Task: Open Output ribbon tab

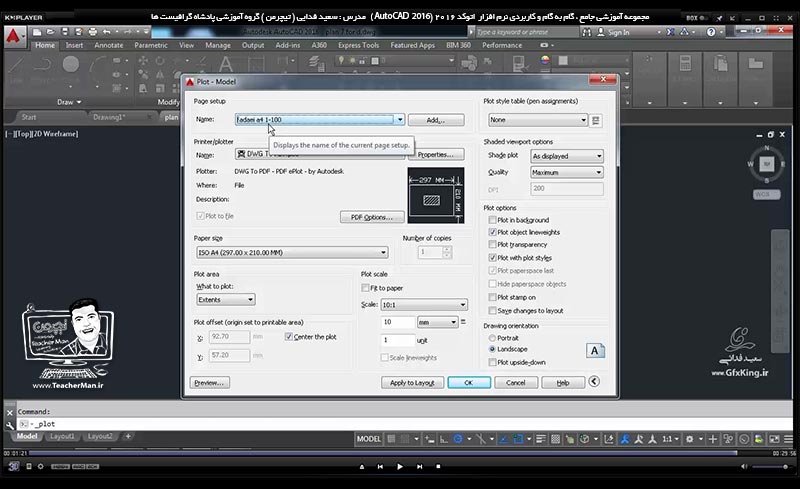Action: (x=253, y=45)
